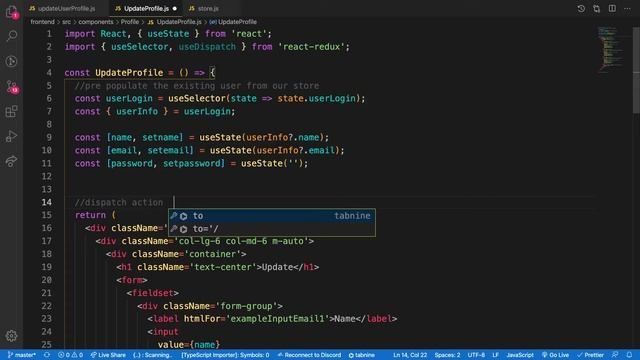
Task: Open tabnine status bar item
Action: click(x=362, y=355)
